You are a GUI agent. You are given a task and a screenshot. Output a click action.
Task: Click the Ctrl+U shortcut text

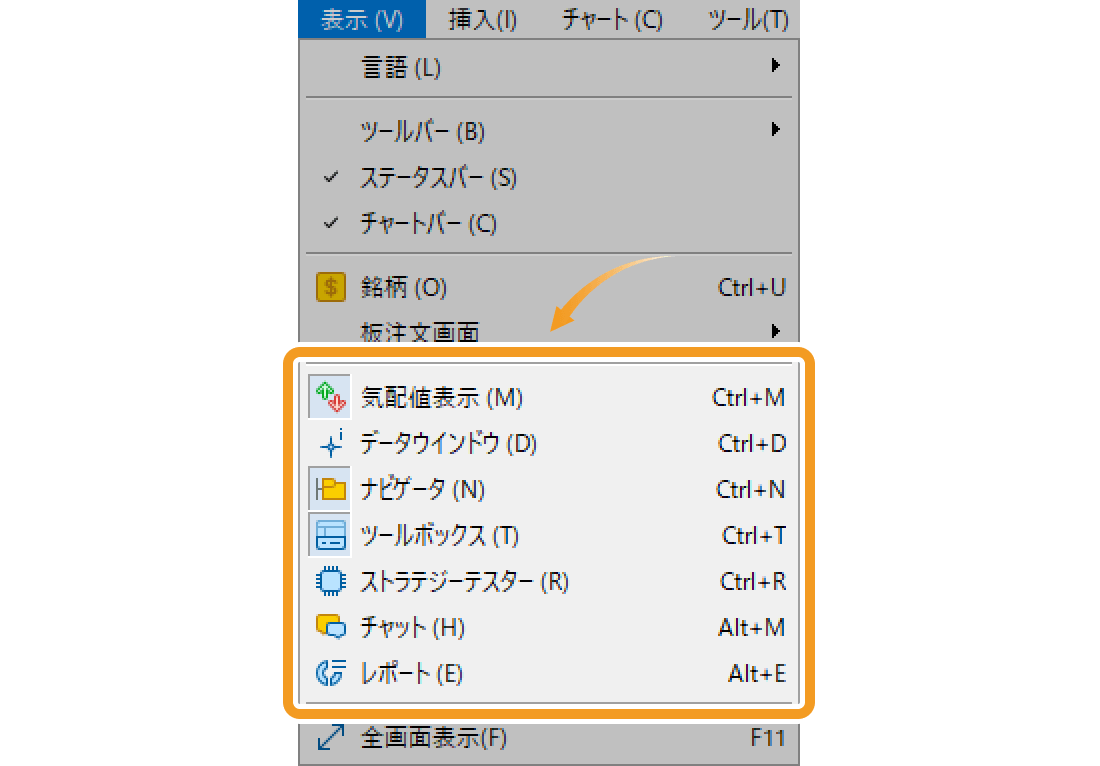coord(751,287)
